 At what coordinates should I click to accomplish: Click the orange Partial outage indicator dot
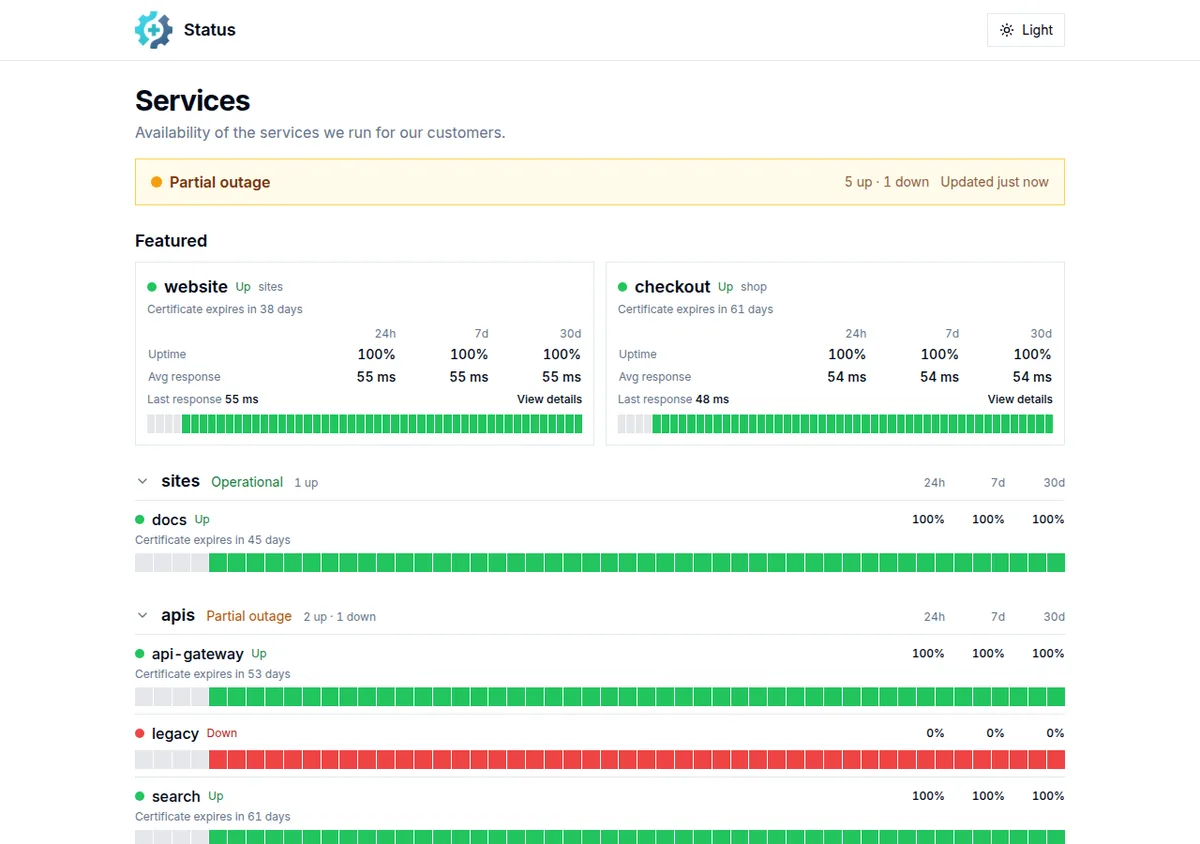tap(156, 182)
